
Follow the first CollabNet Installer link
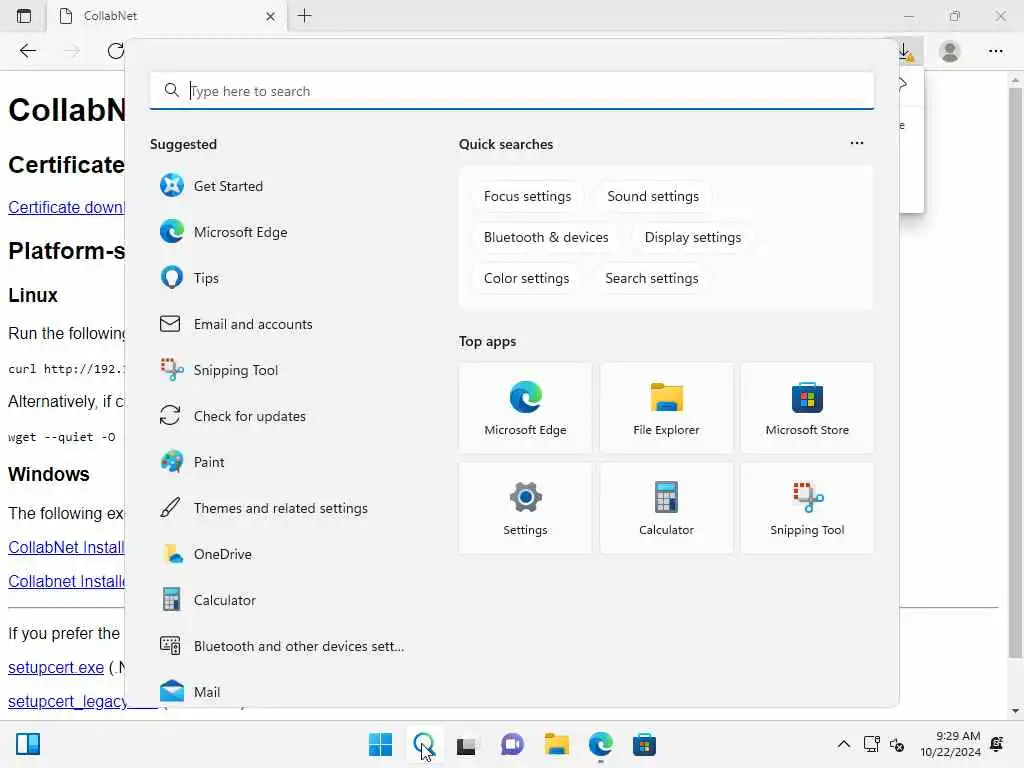[66, 548]
